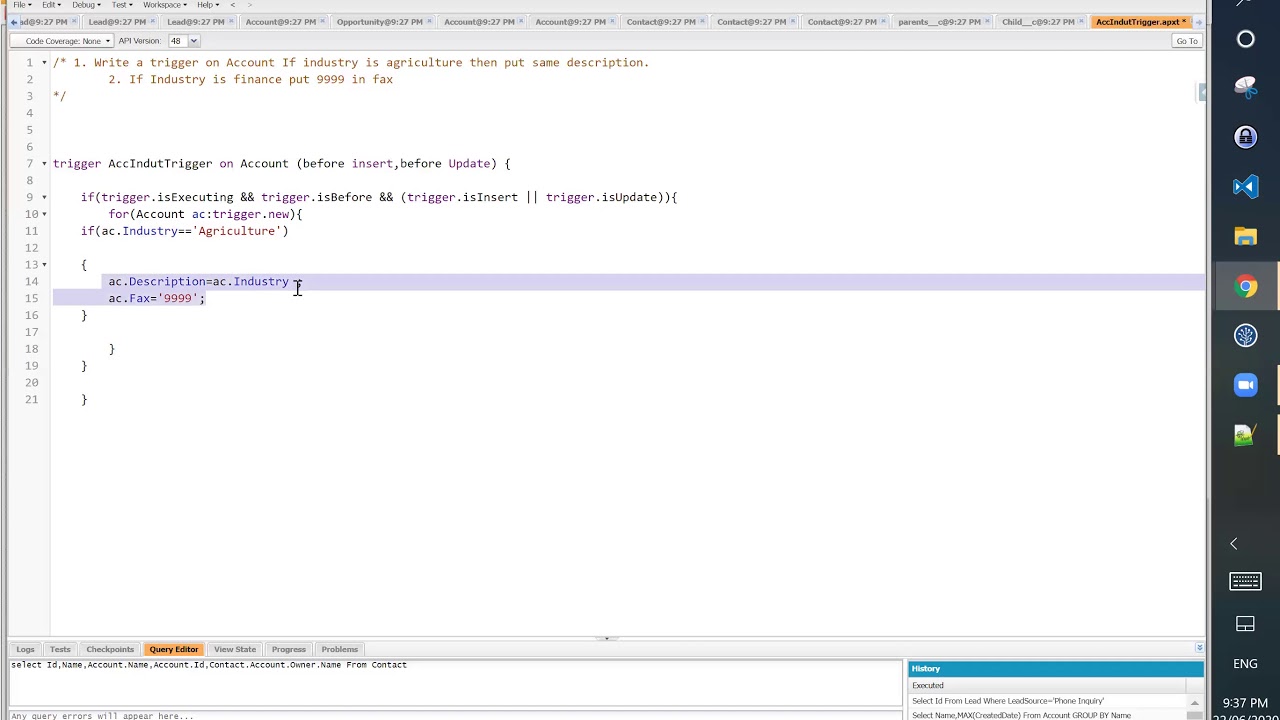Screen dimensions: 1280x720
Task: Fold the if block at line 9
Action: tap(44, 198)
